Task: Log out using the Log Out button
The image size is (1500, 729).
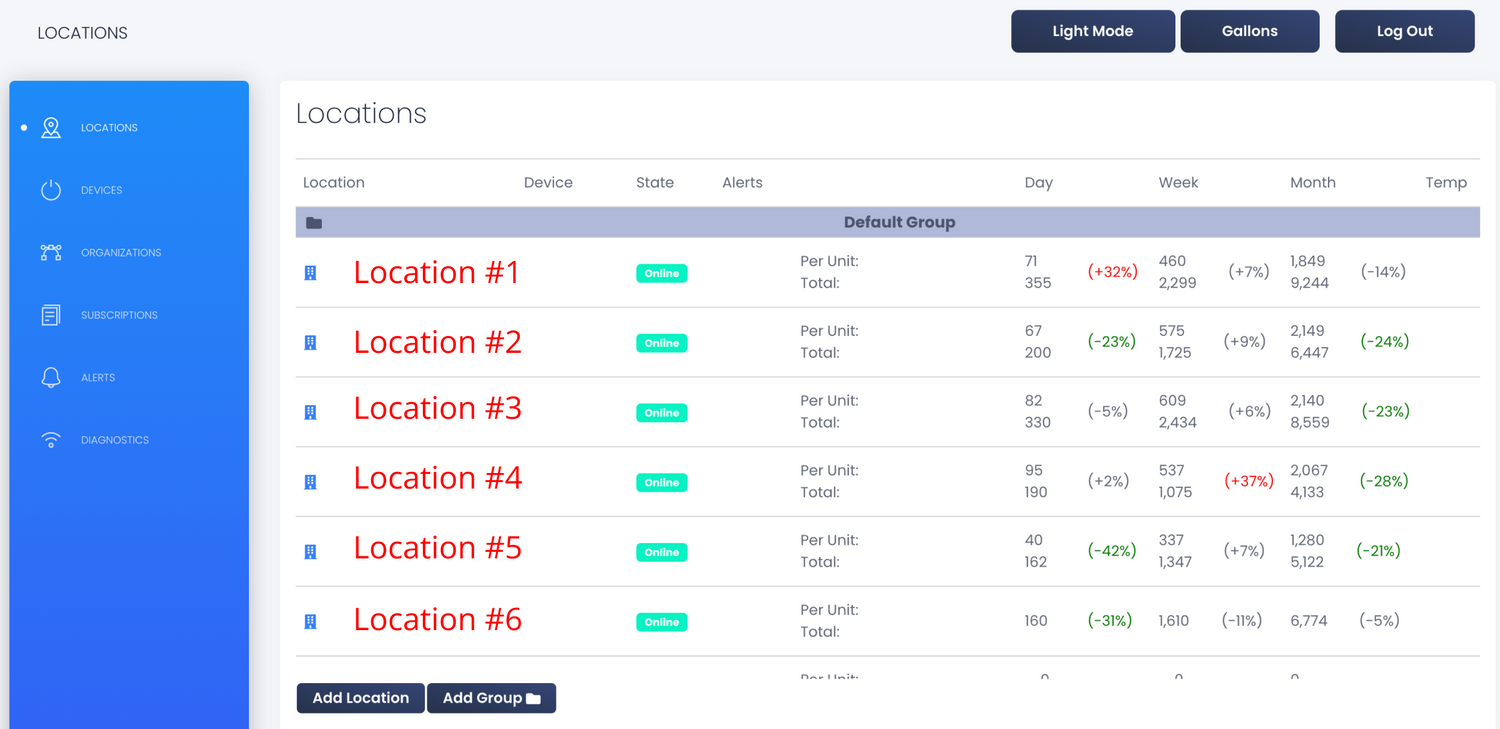Action: pos(1404,31)
